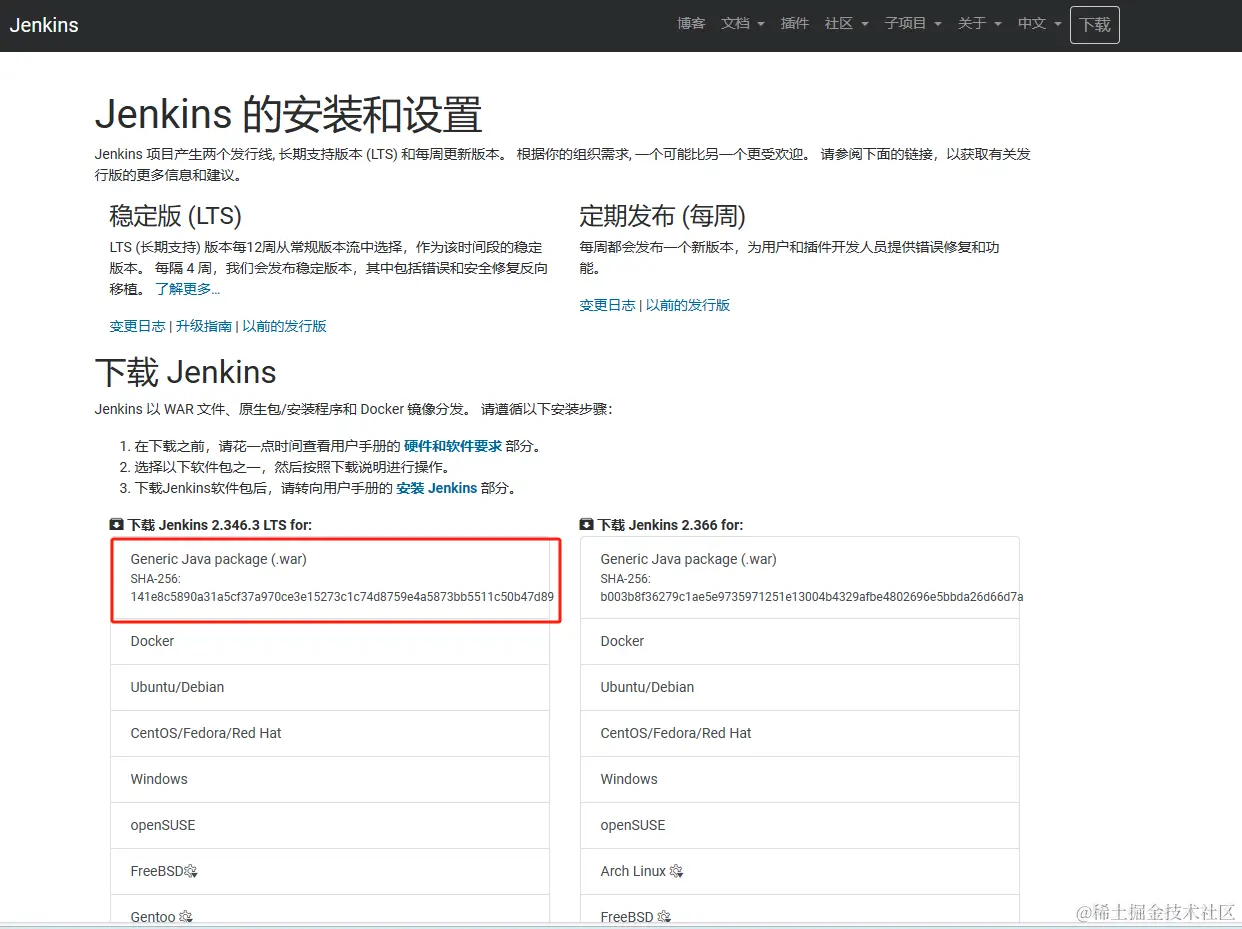Expand the 社区 dropdown menu
This screenshot has width=1242, height=929.
(x=846, y=23)
